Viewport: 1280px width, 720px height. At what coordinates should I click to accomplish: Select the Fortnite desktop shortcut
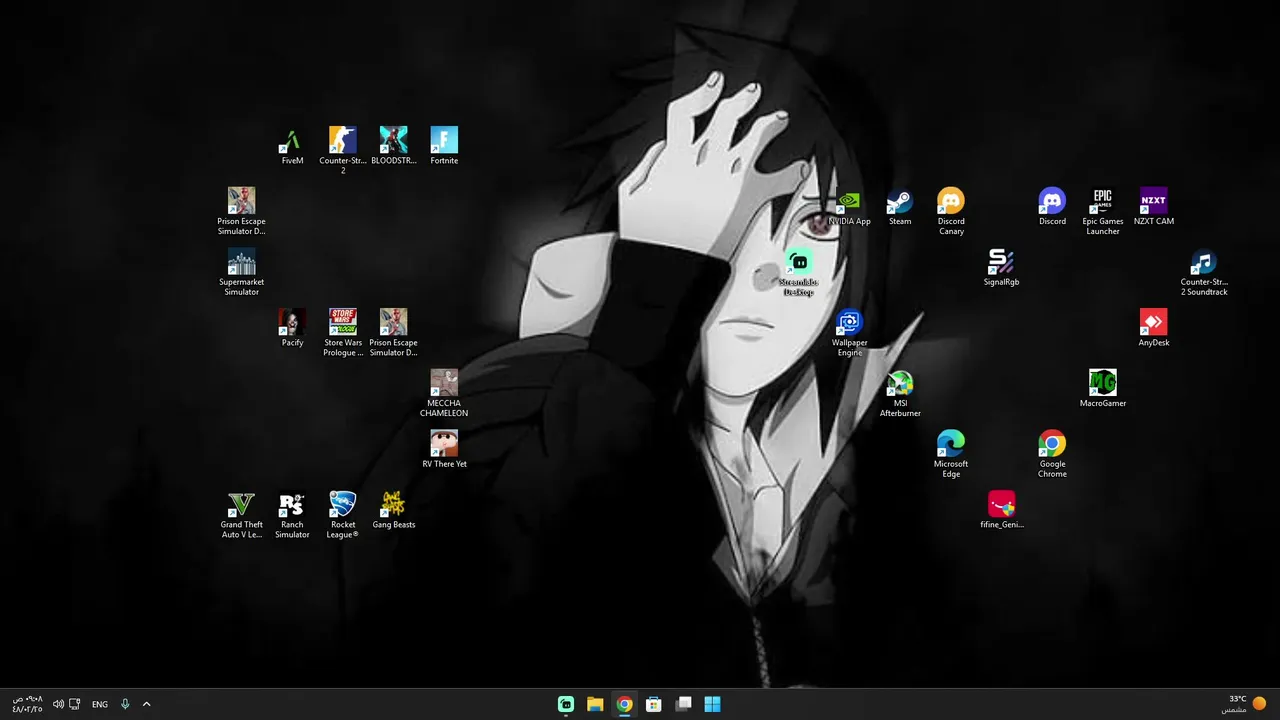(x=444, y=146)
